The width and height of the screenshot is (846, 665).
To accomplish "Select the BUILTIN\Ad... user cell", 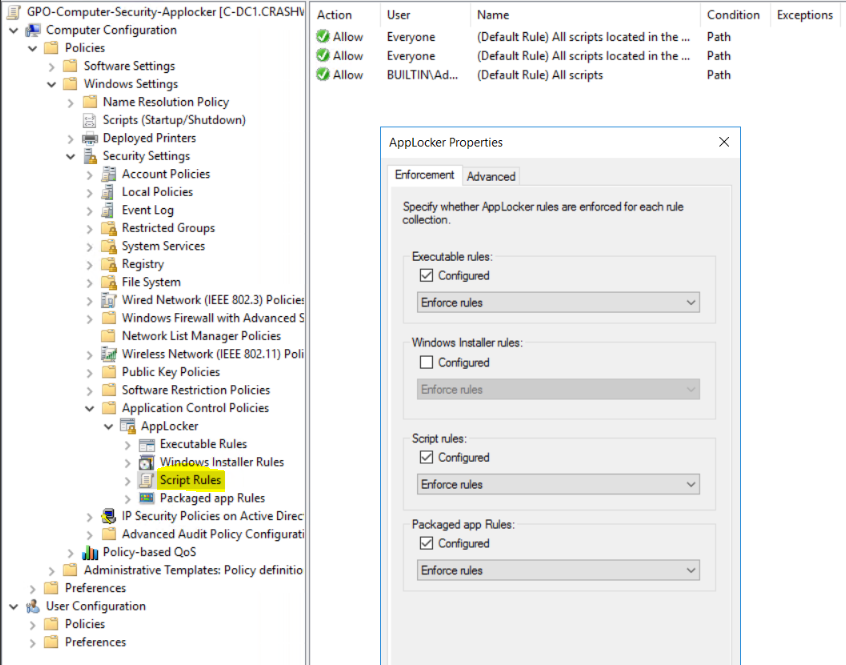I will pos(422,75).
